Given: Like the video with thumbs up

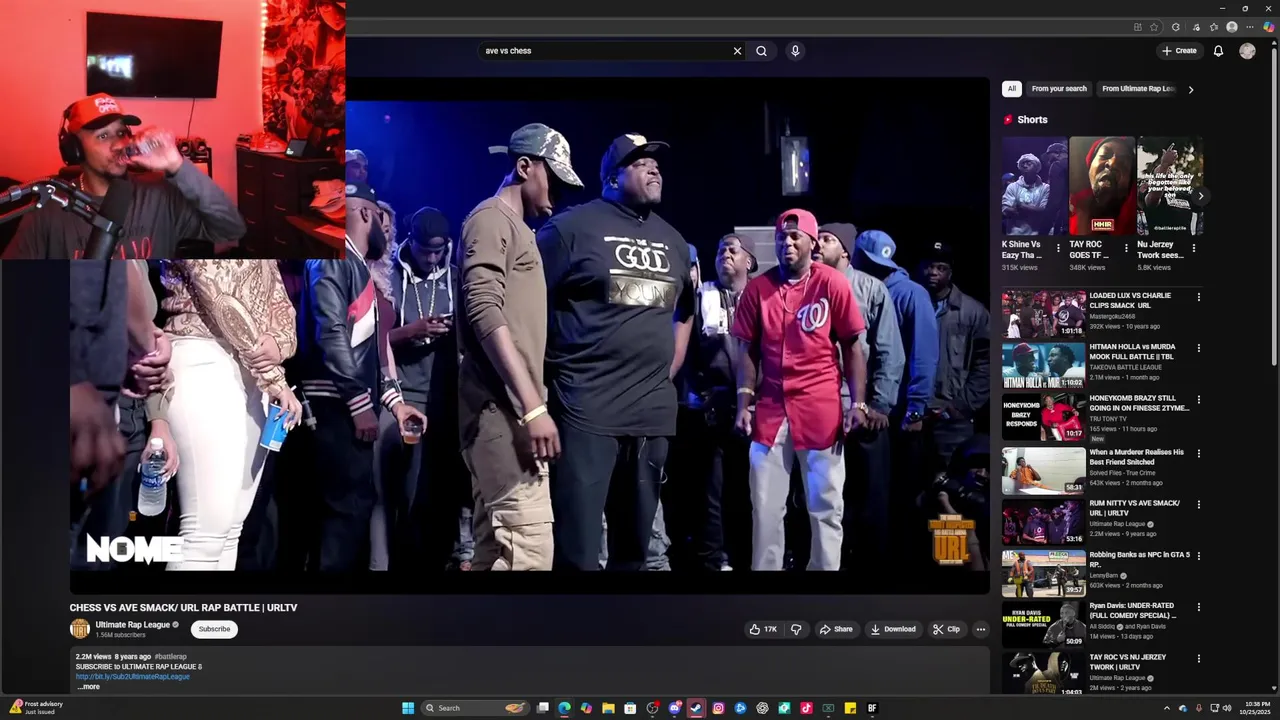Looking at the screenshot, I should click(763, 629).
